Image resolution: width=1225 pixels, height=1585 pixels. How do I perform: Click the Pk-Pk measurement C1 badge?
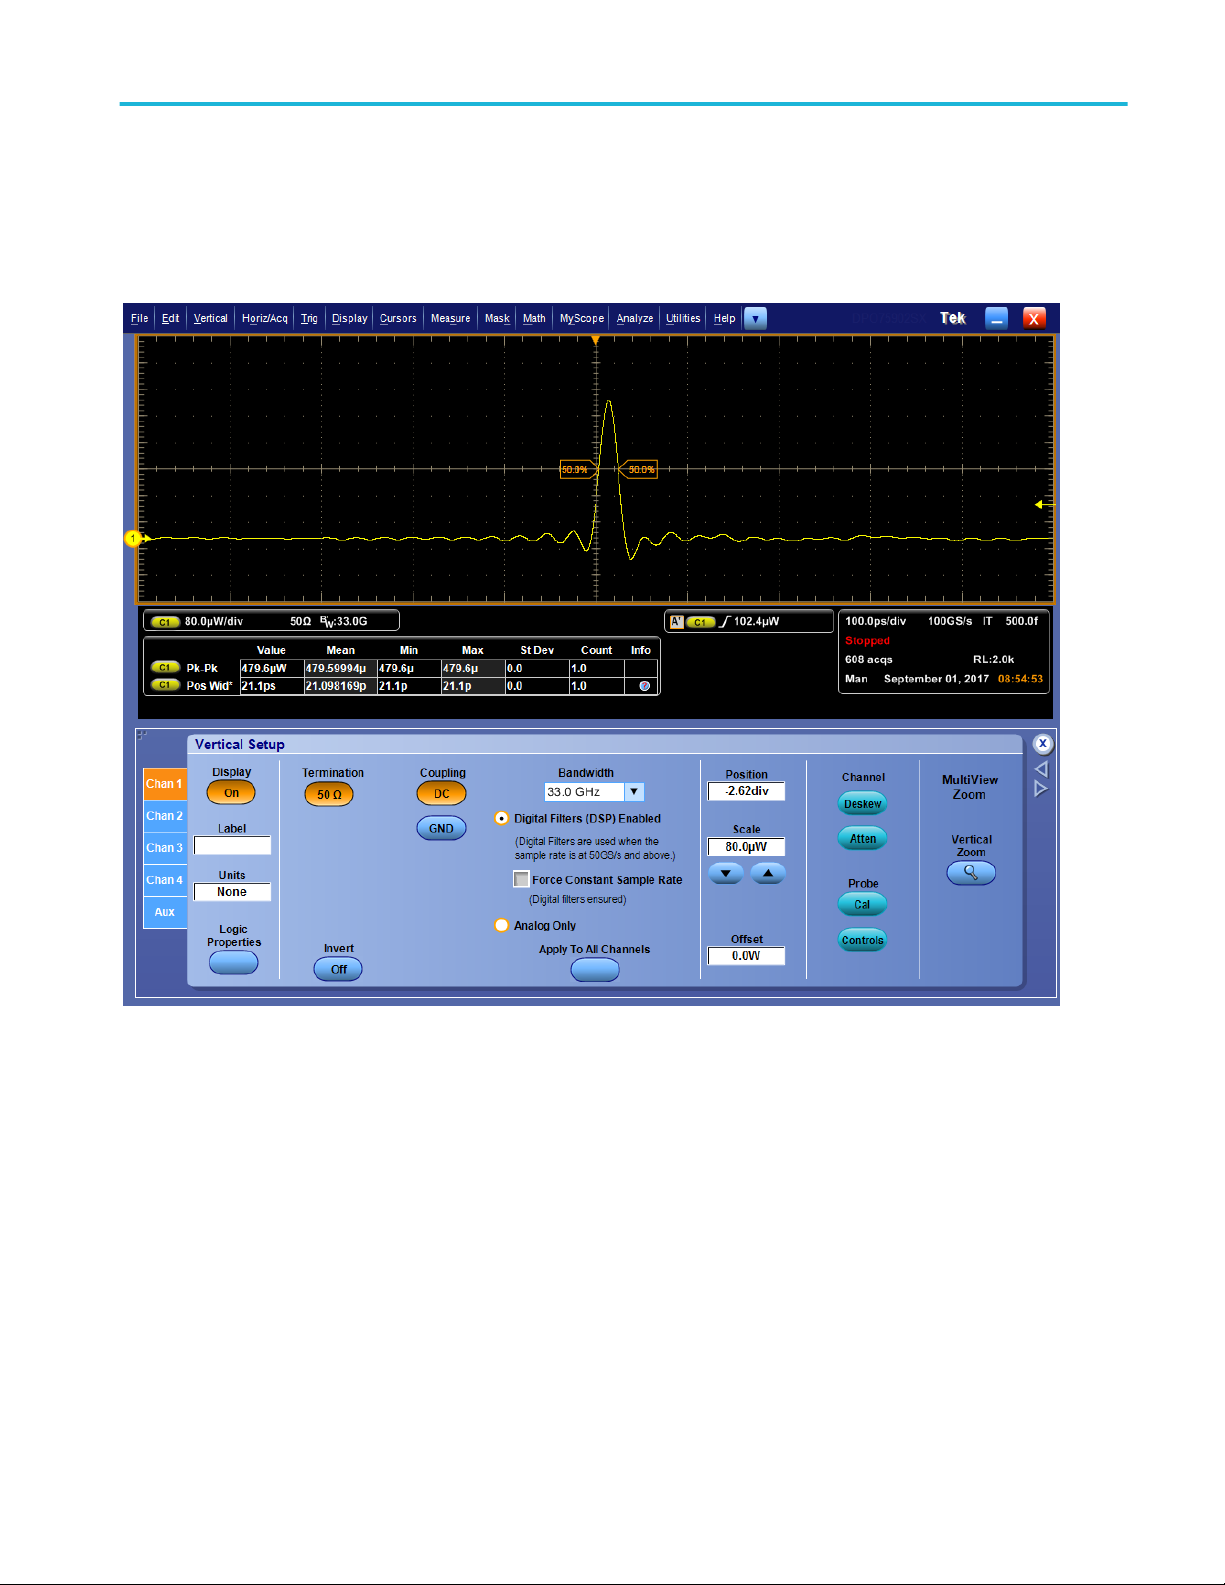pos(164,668)
